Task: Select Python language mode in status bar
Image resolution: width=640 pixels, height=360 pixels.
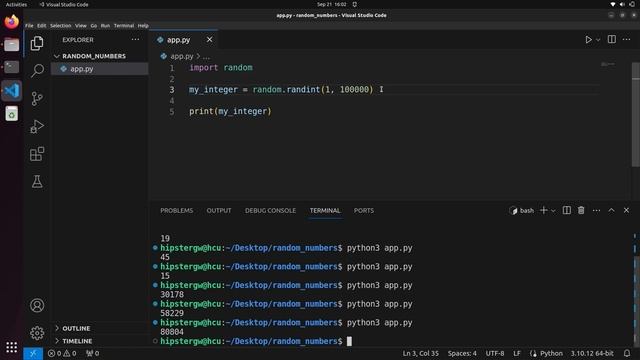Action: 551,353
